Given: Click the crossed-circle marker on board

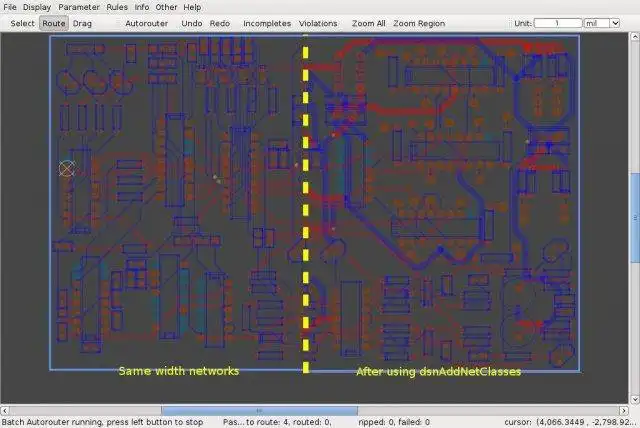Looking at the screenshot, I should pyautogui.click(x=67, y=168).
